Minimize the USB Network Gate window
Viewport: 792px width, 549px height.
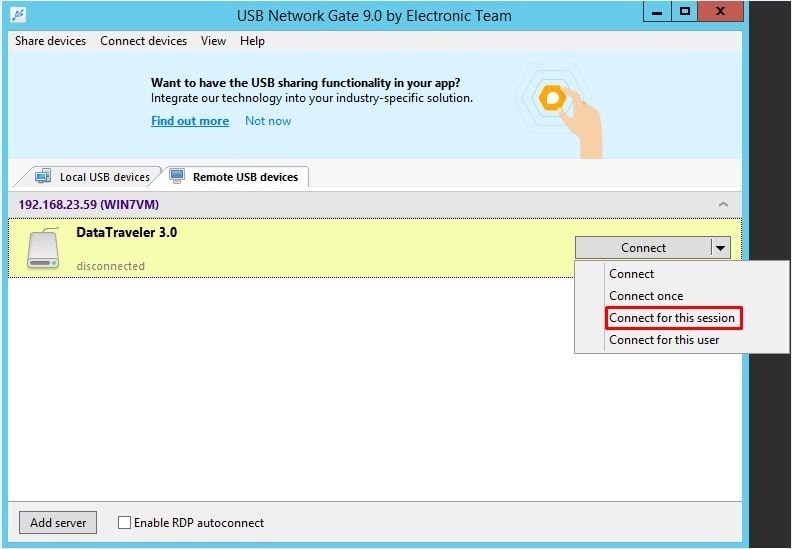(x=657, y=12)
